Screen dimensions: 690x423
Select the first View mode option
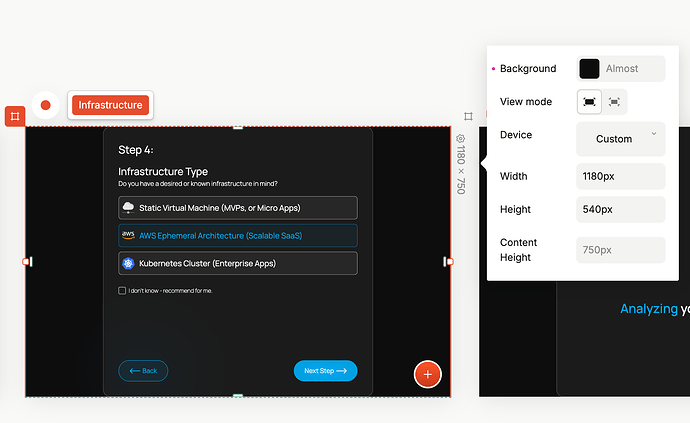click(x=590, y=101)
